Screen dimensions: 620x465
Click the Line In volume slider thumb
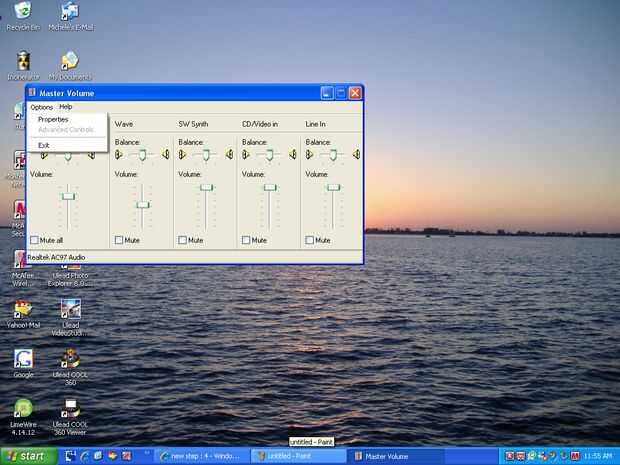coord(333,187)
